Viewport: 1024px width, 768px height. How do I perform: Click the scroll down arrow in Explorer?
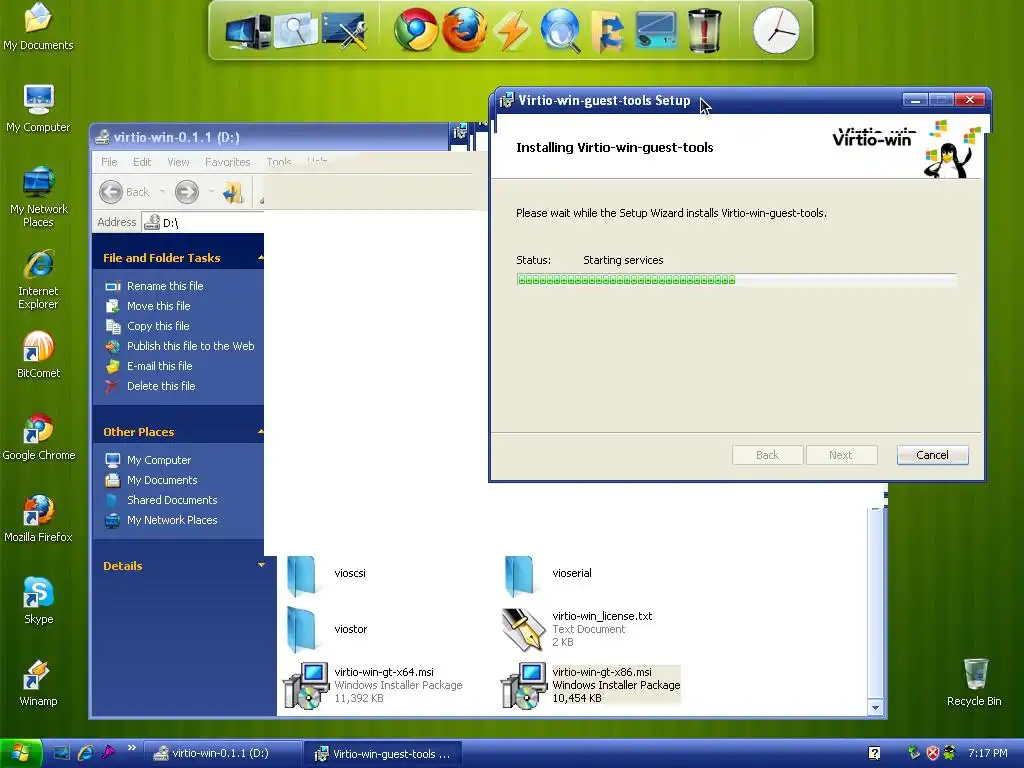(x=875, y=707)
